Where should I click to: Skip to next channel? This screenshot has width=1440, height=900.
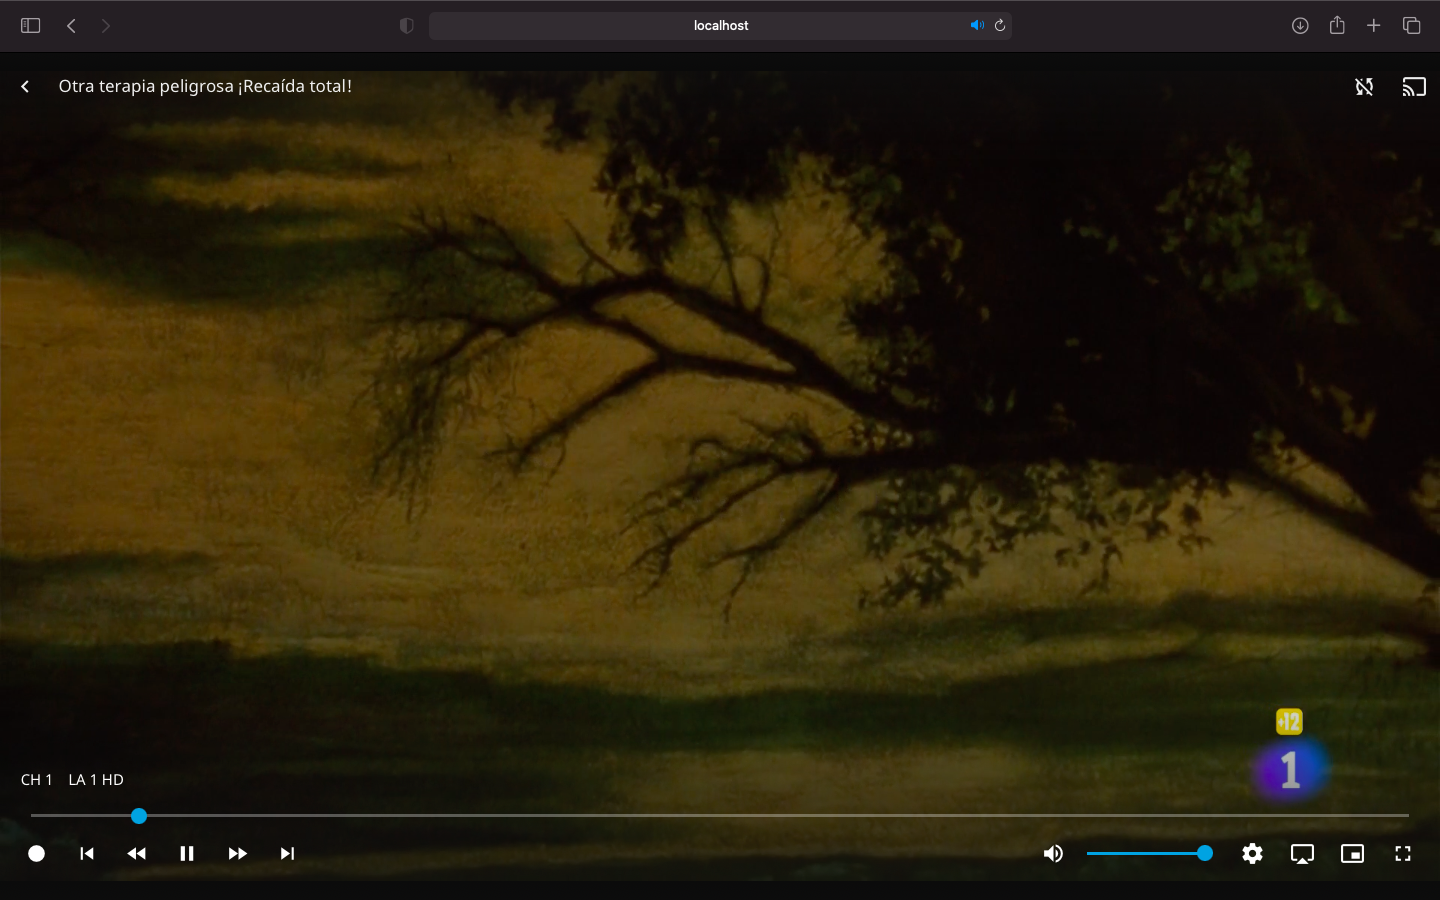[287, 853]
